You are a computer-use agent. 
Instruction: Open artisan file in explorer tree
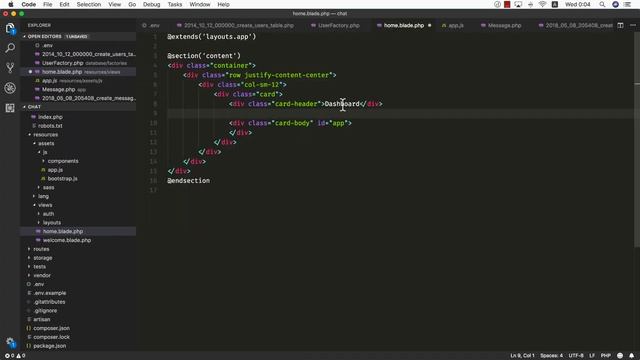42,320
